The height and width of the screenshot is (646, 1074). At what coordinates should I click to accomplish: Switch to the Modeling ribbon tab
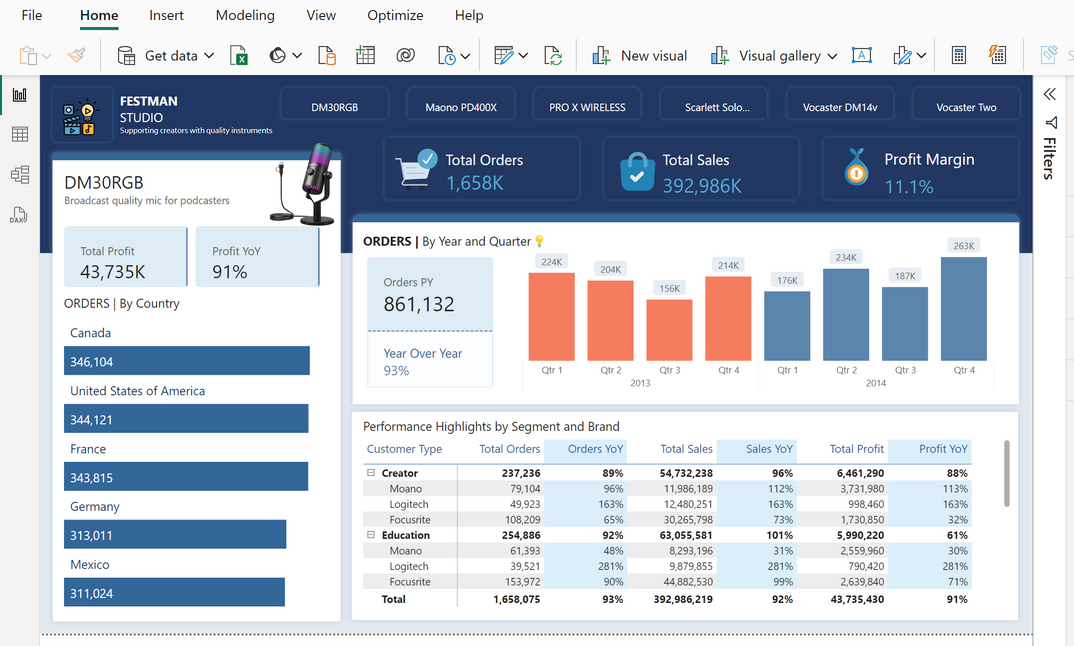245,15
